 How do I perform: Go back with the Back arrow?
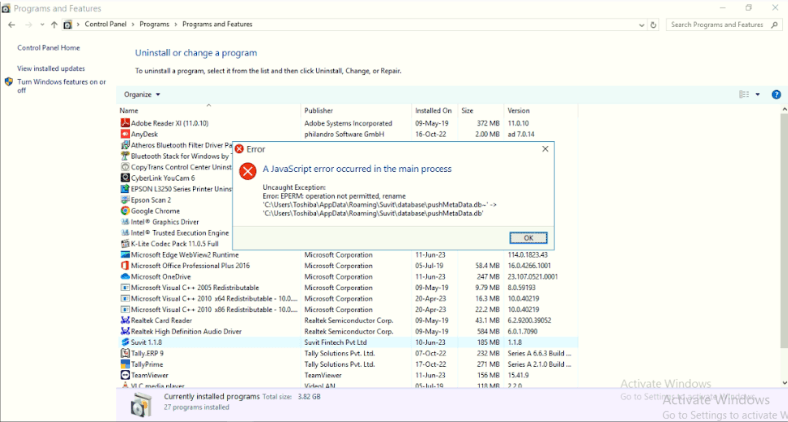(x=12, y=25)
